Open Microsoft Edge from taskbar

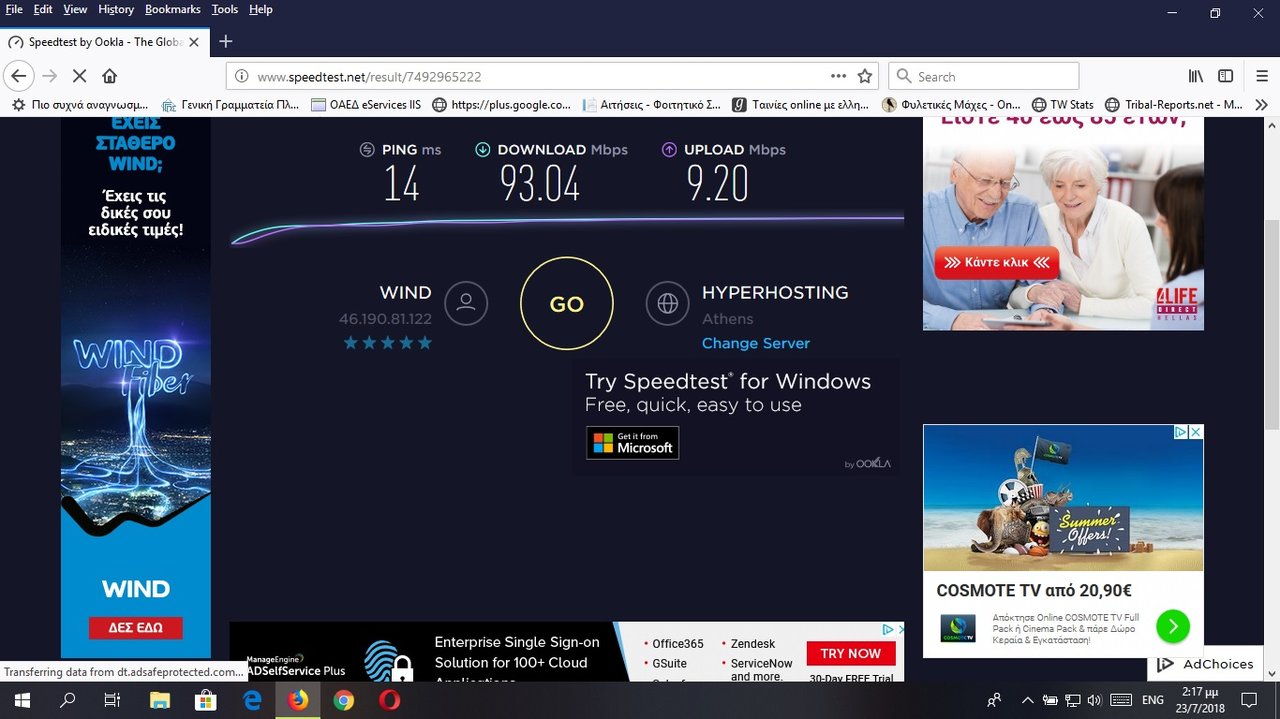[x=252, y=700]
